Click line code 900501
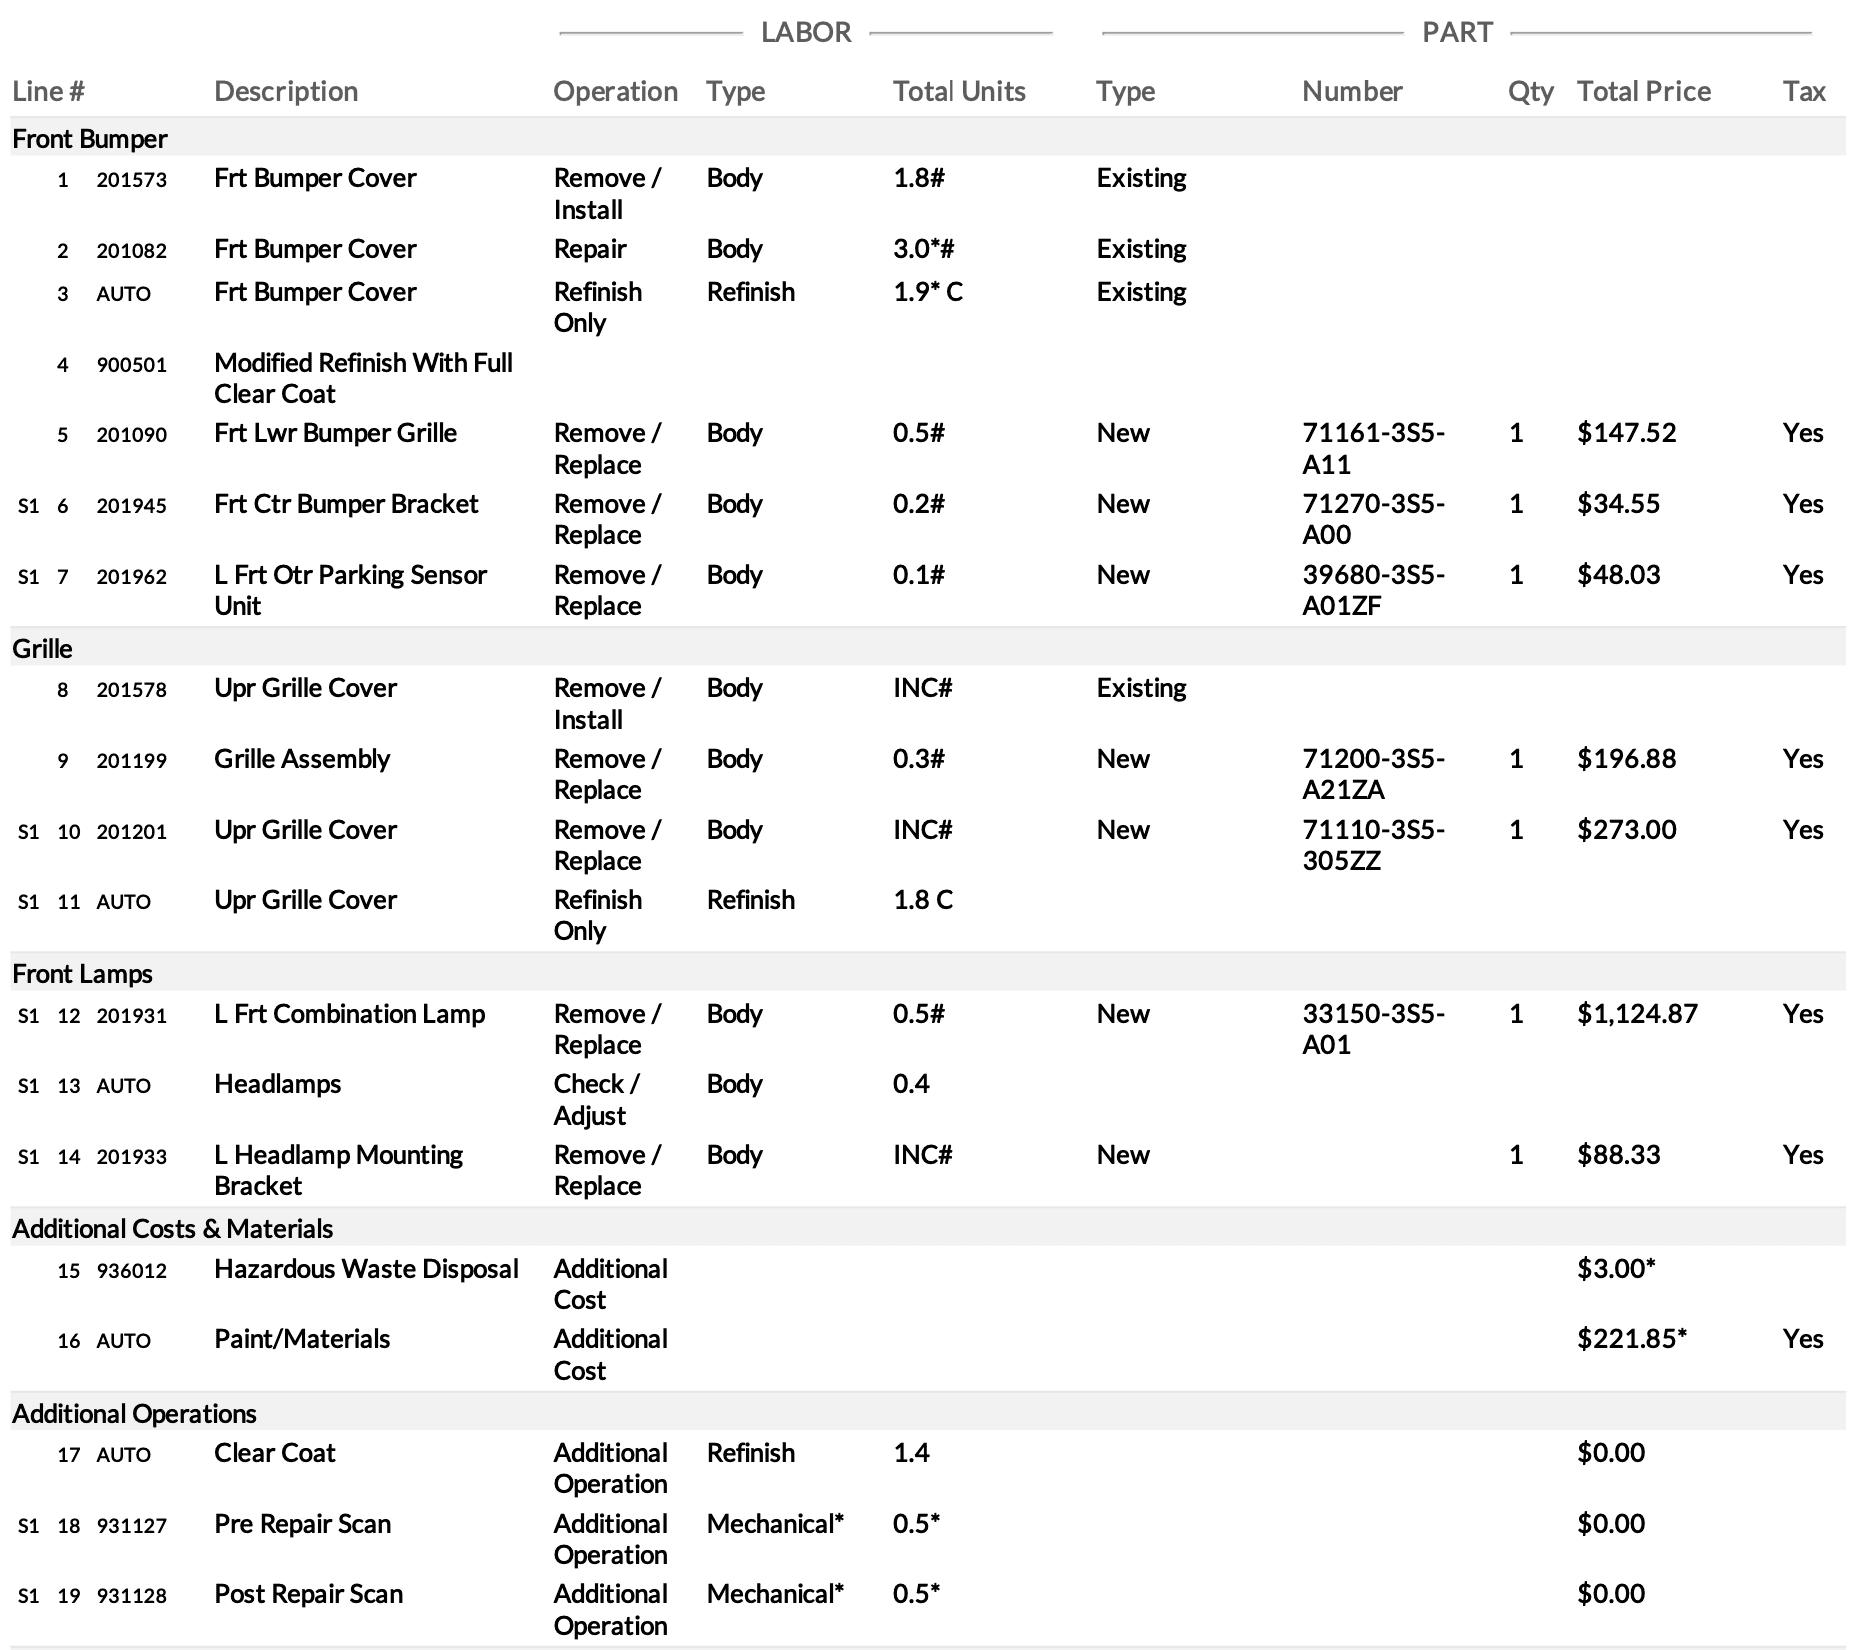This screenshot has width=1856, height=1650. tap(131, 365)
